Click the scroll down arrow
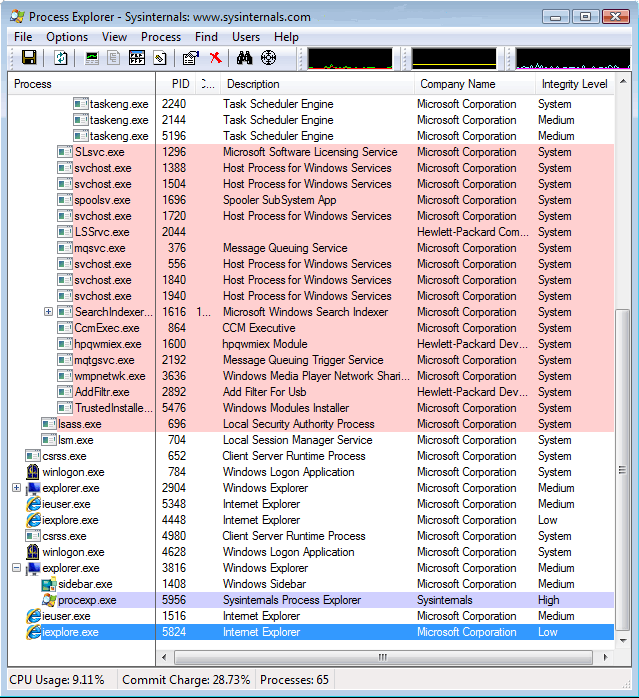This screenshot has width=639, height=698. tap(623, 641)
